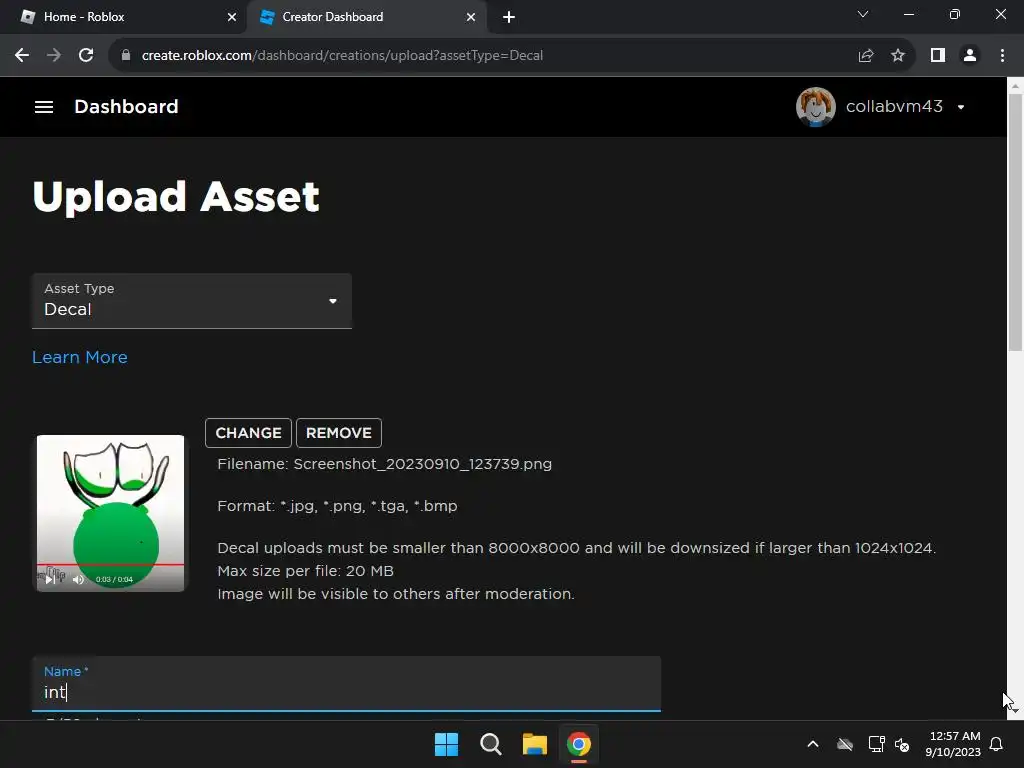The height and width of the screenshot is (768, 1024).
Task: Open the clock showing 12:57 AM
Action: (953, 744)
